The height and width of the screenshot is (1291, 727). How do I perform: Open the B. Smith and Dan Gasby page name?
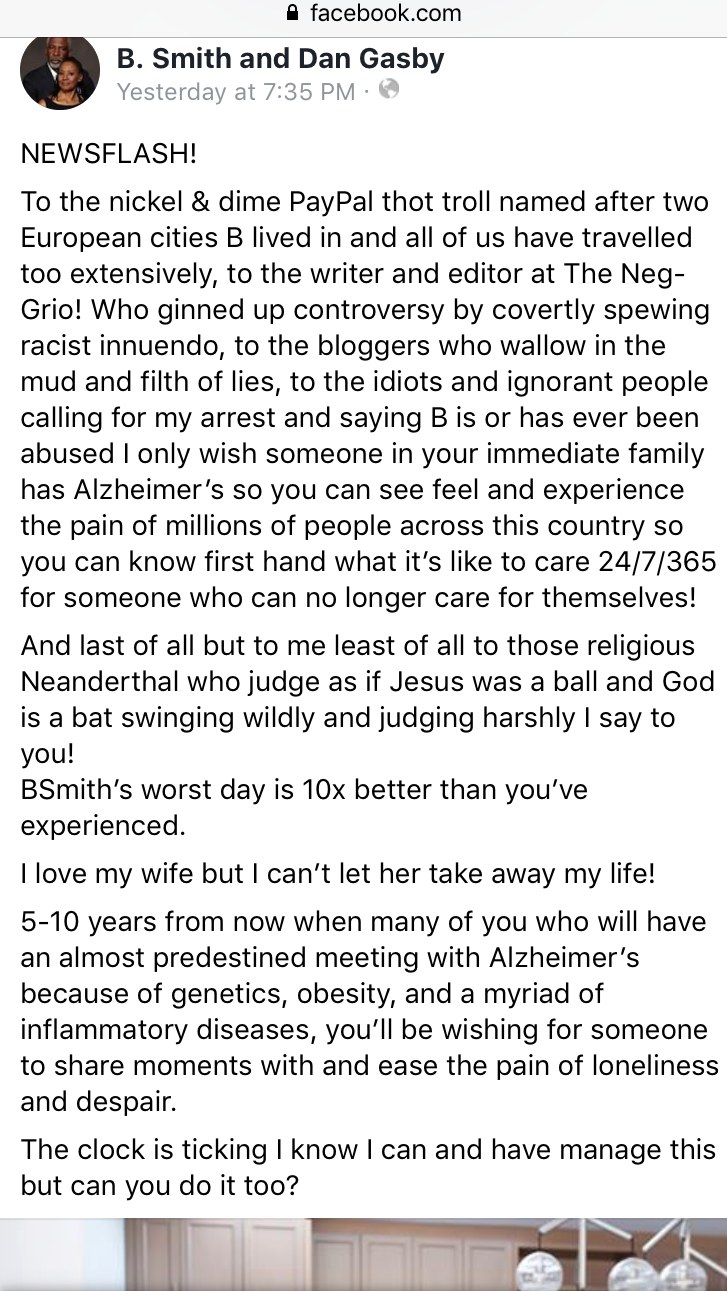tap(280, 59)
